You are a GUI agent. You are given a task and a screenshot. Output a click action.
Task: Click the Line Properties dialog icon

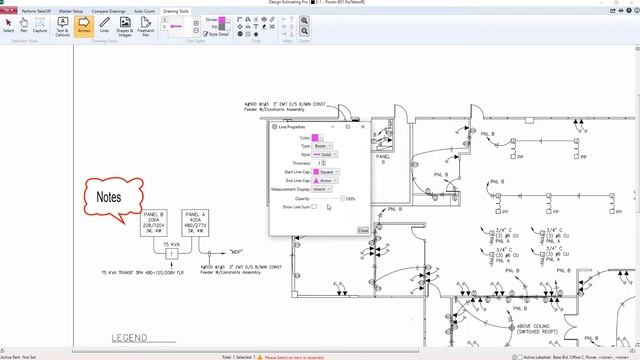275,127
